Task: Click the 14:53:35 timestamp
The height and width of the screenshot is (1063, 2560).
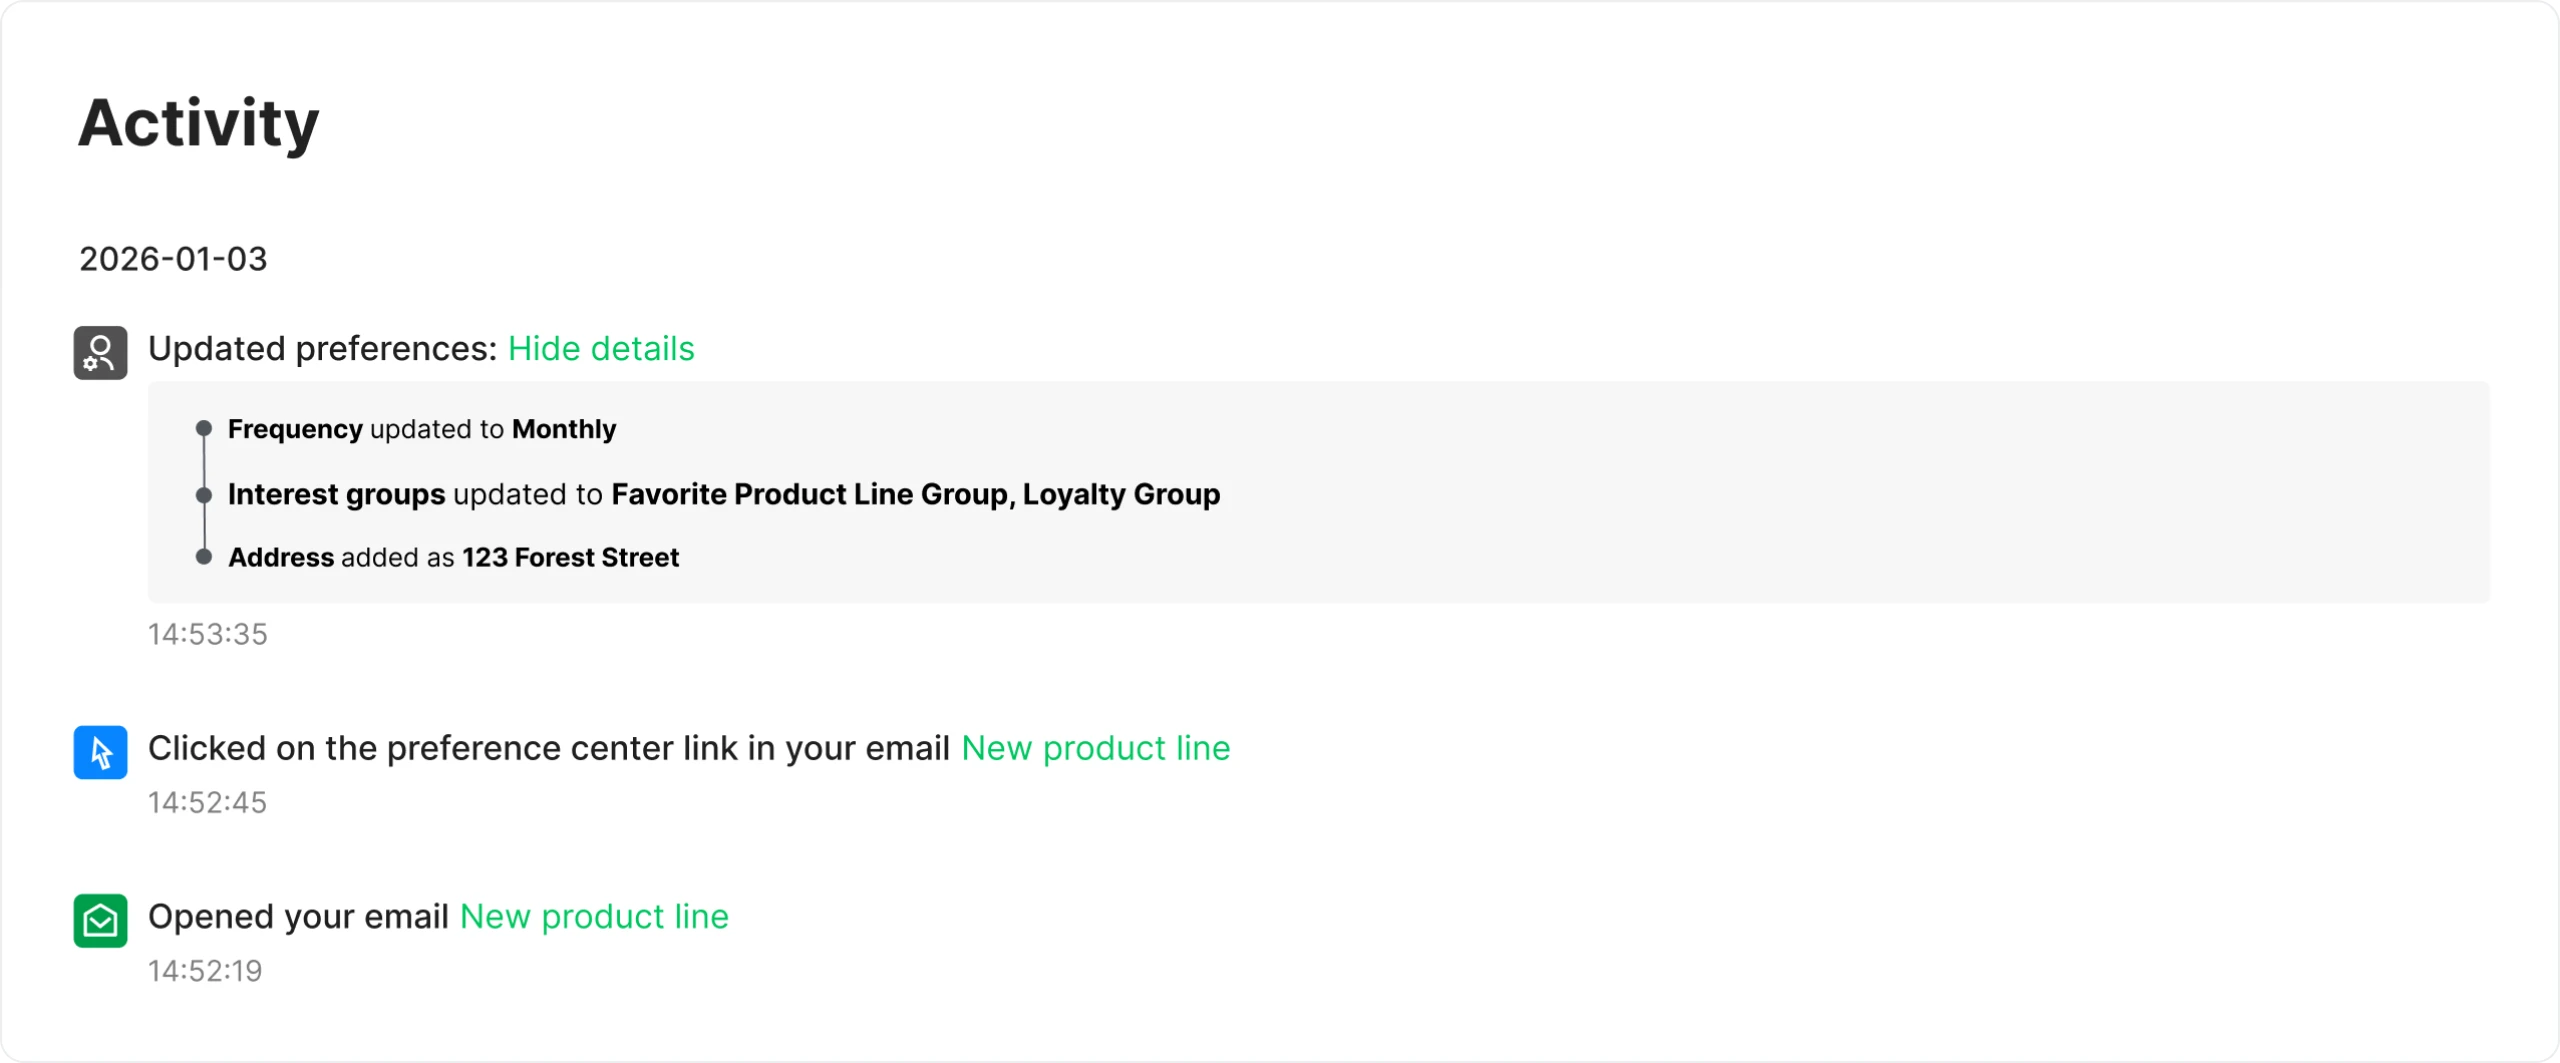Action: (x=208, y=634)
